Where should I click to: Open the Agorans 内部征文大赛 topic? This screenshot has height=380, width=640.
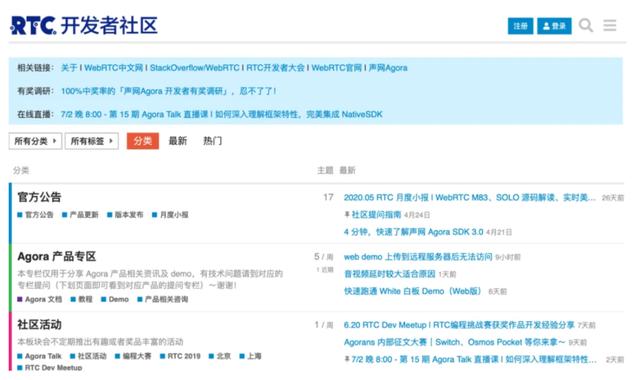click(x=454, y=342)
